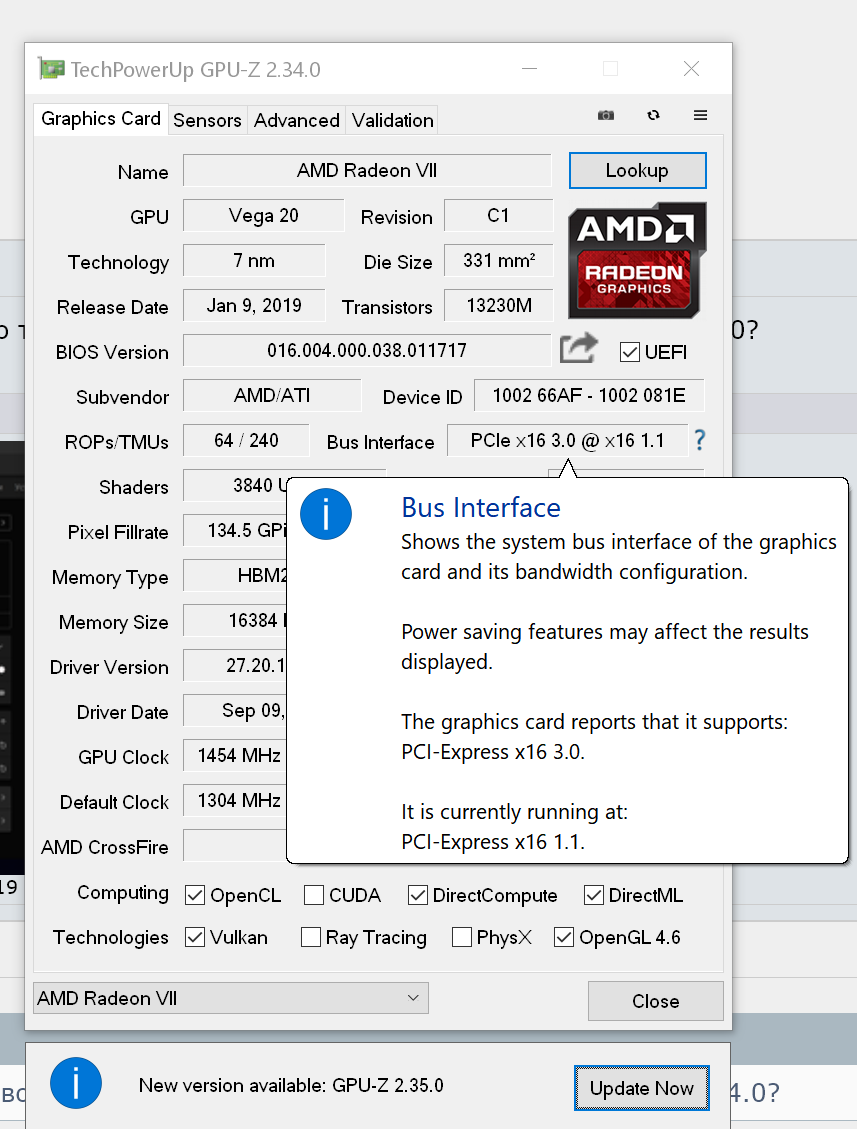Image resolution: width=857 pixels, height=1129 pixels.
Task: Click the Update Now button
Action: 642,1088
